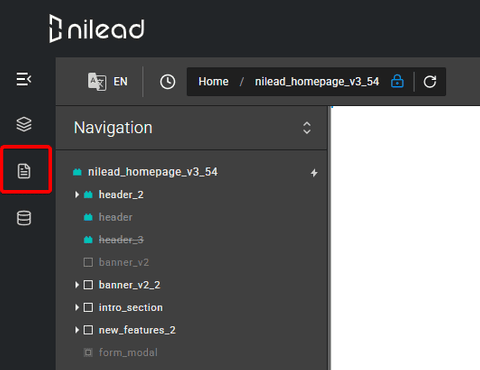Open the database icon in sidebar

pyautogui.click(x=24, y=218)
